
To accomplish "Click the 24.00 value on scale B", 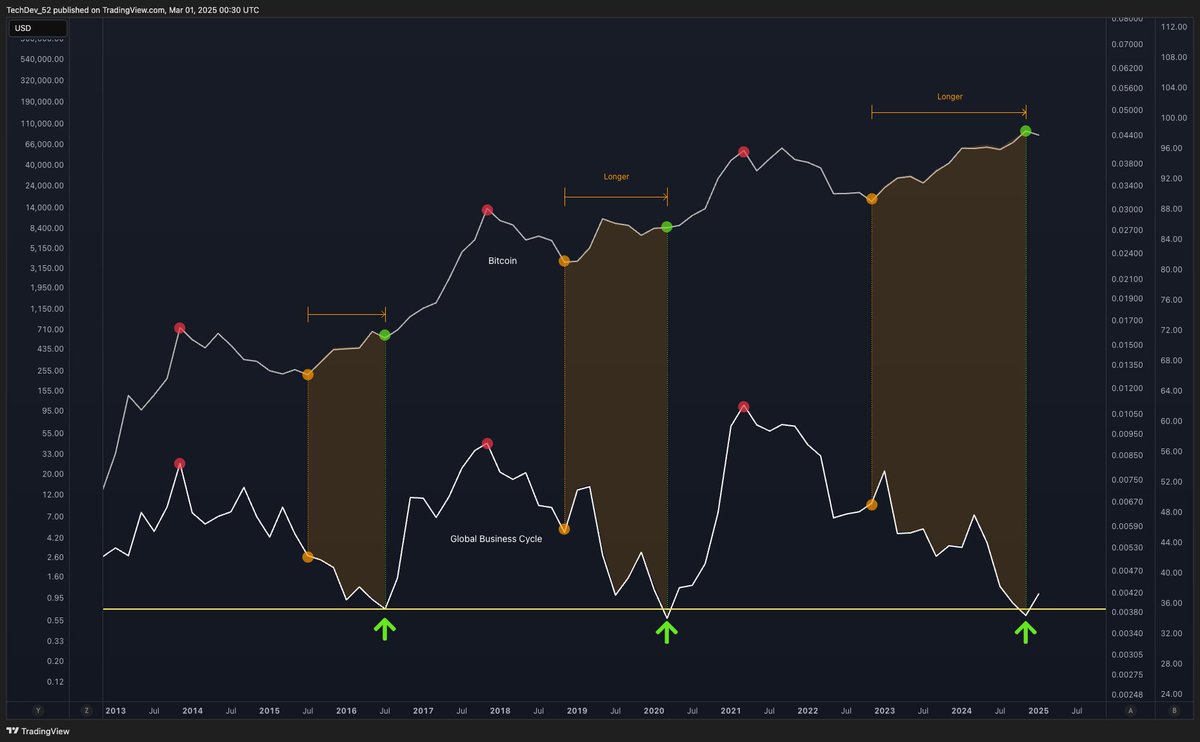I will coord(1172,694).
